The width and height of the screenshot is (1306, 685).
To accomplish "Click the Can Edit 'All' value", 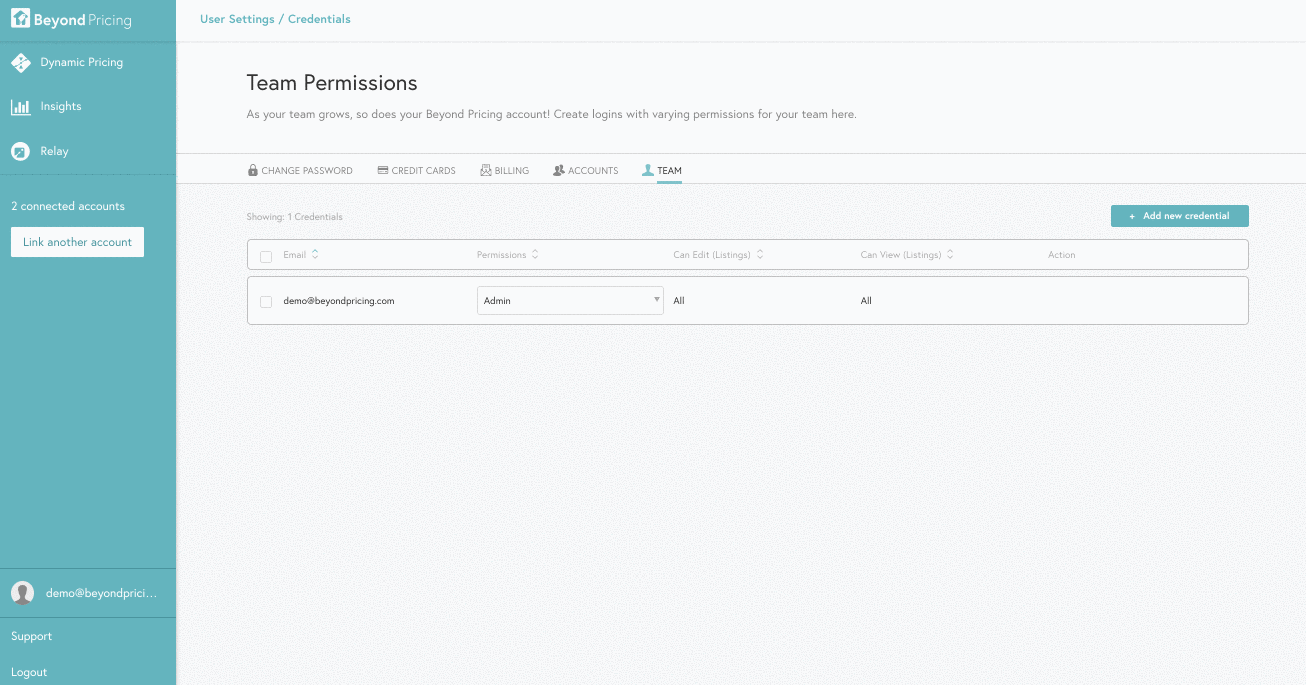I will pyautogui.click(x=679, y=301).
